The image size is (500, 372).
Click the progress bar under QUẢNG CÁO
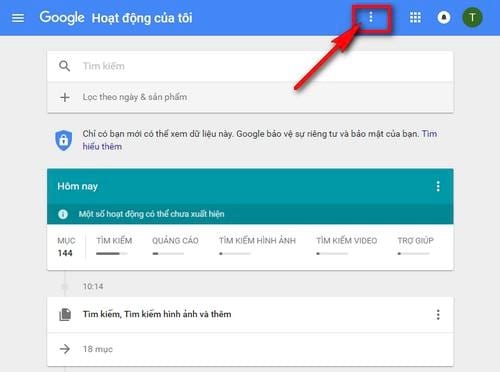tap(168, 254)
